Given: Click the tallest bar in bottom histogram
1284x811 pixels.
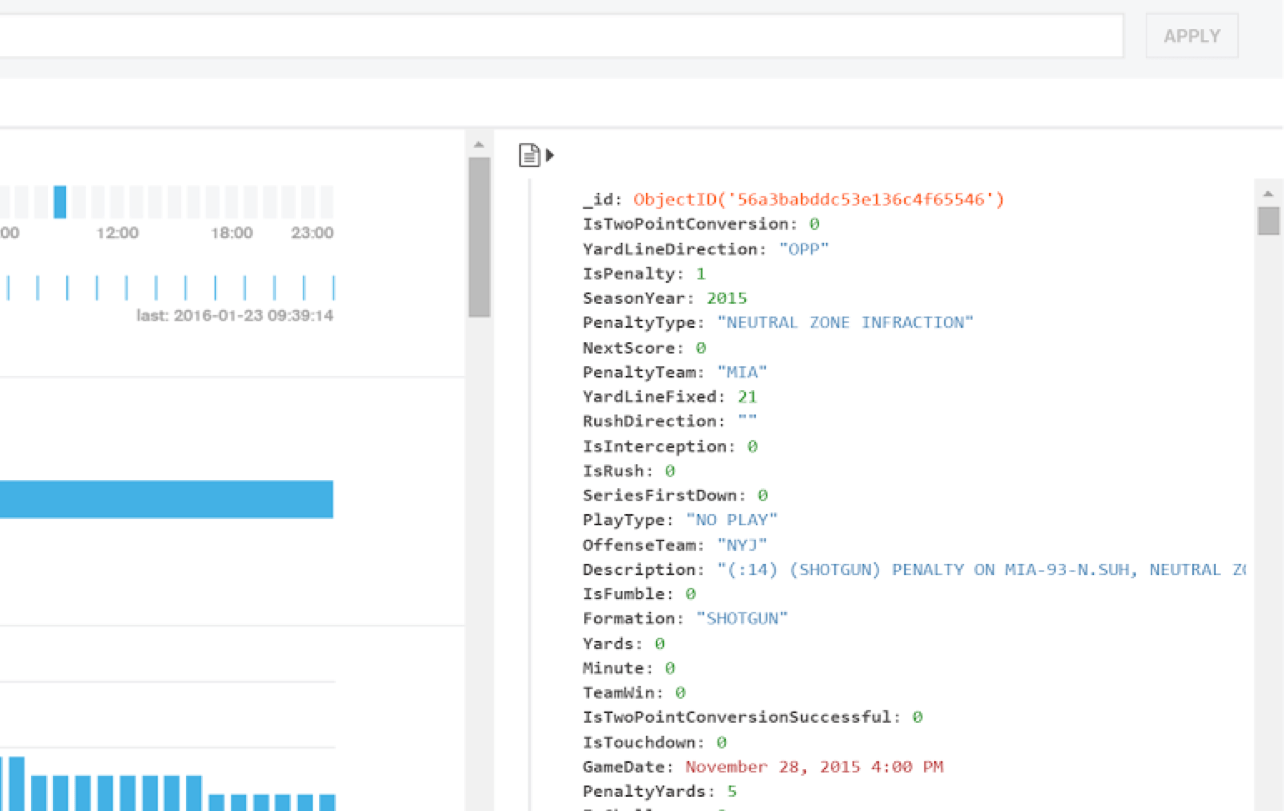Looking at the screenshot, I should (x=16, y=783).
